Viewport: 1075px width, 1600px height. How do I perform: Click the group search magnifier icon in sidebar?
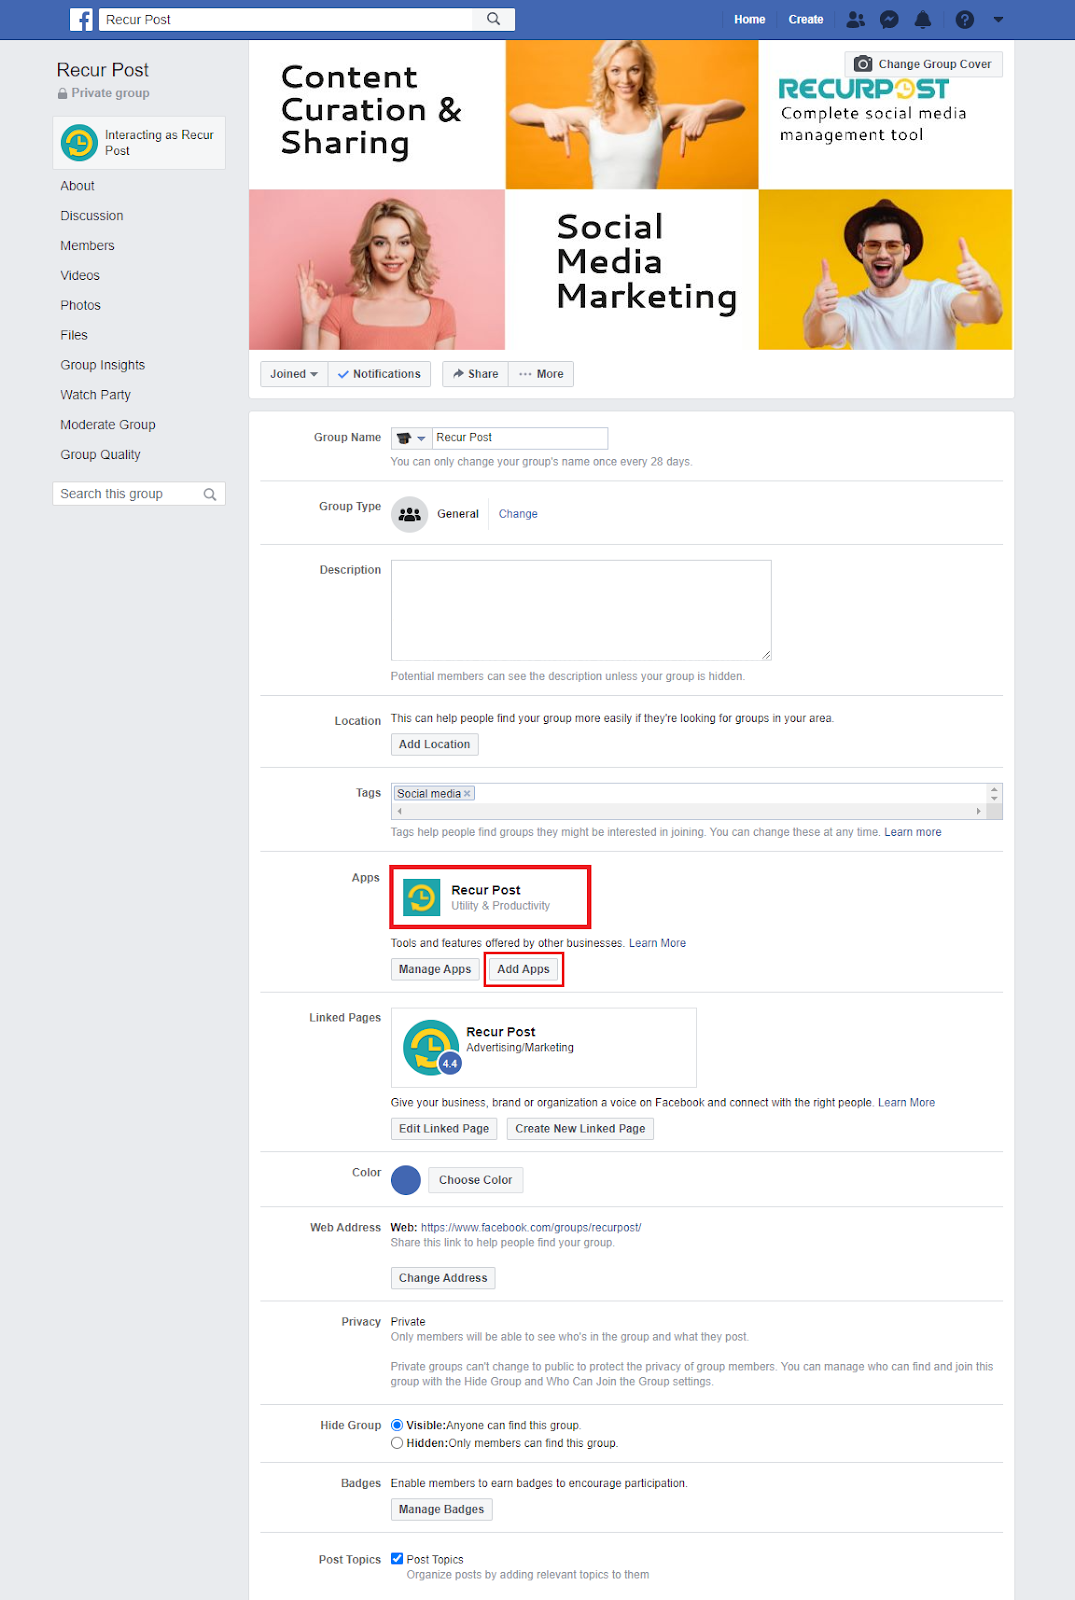click(x=210, y=494)
